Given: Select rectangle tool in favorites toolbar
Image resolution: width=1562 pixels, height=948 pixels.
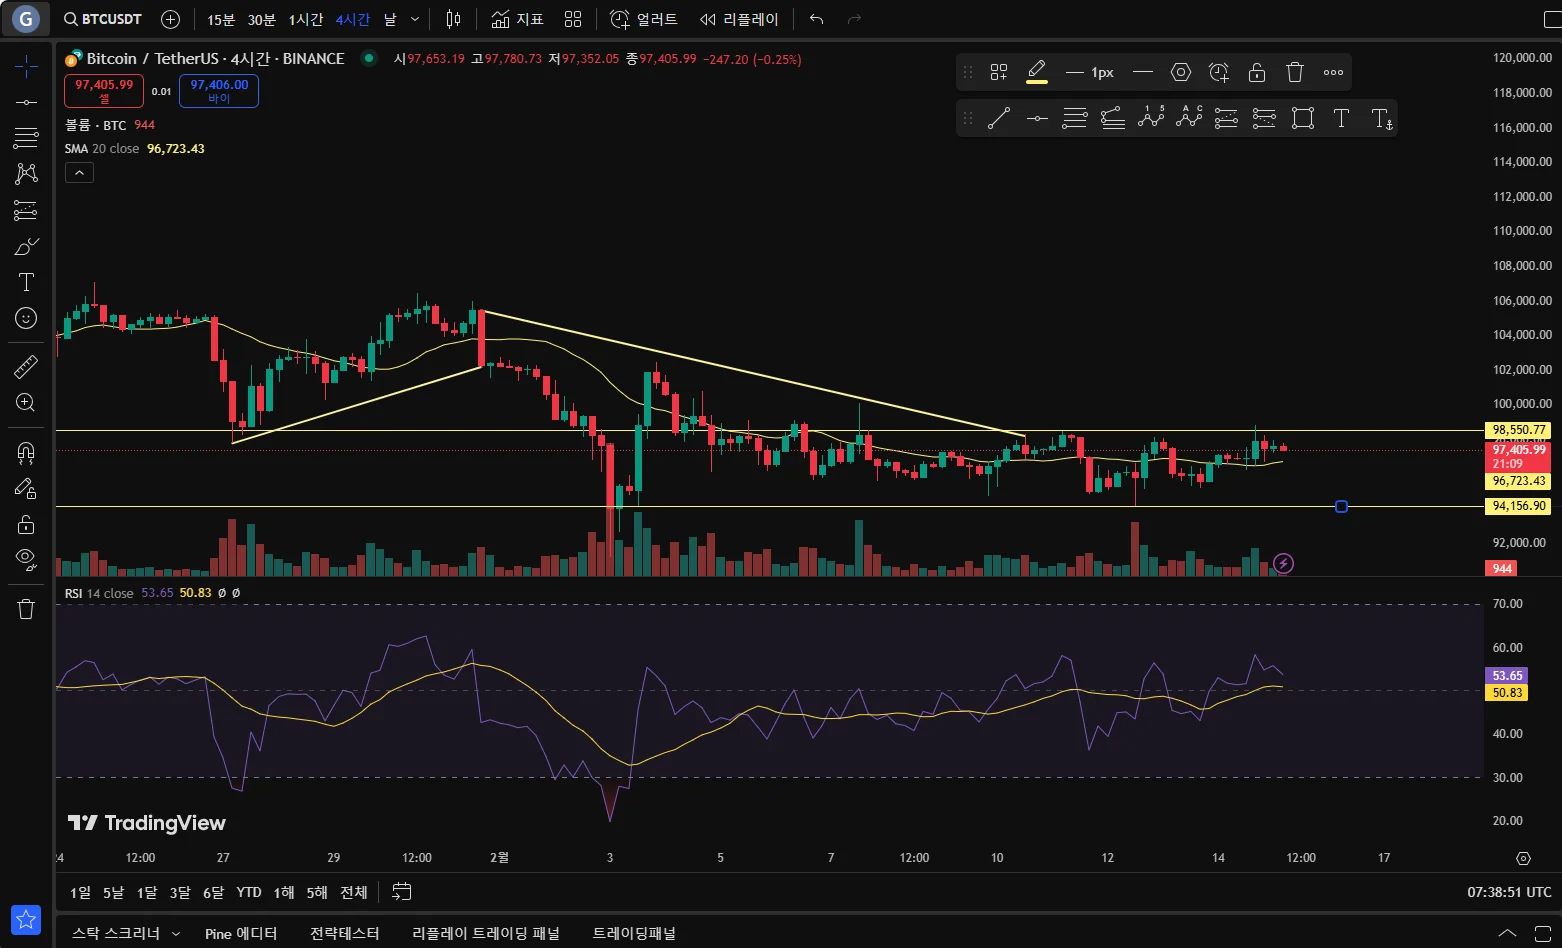Looking at the screenshot, I should pyautogui.click(x=1303, y=118).
